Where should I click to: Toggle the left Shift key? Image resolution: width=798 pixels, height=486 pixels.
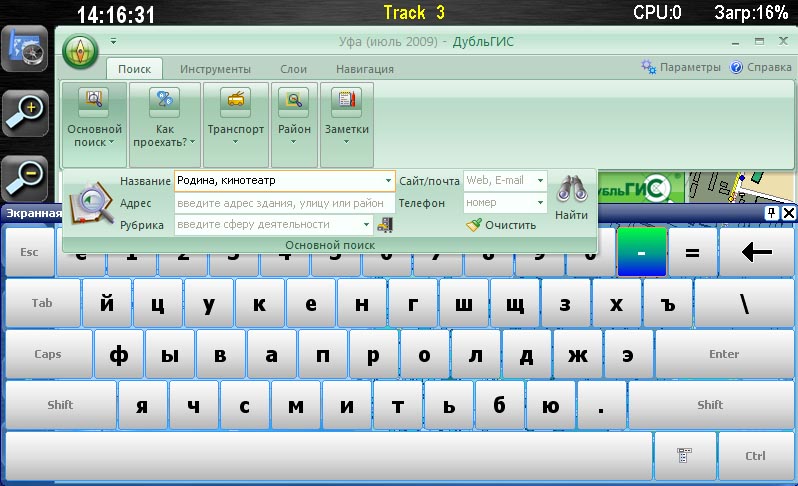pos(60,405)
